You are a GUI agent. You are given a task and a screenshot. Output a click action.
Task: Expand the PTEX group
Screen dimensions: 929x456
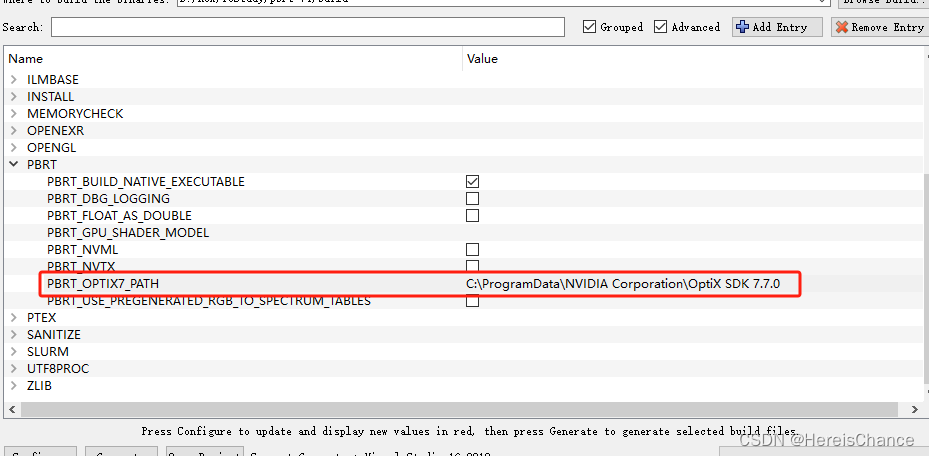pos(14,318)
